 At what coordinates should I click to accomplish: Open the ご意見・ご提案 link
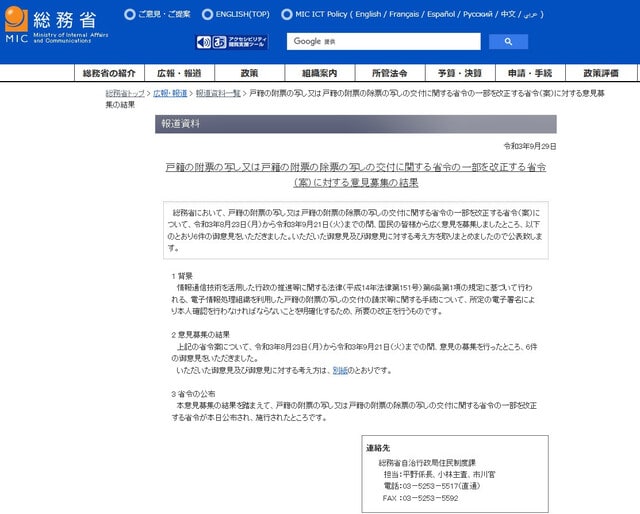pos(164,14)
